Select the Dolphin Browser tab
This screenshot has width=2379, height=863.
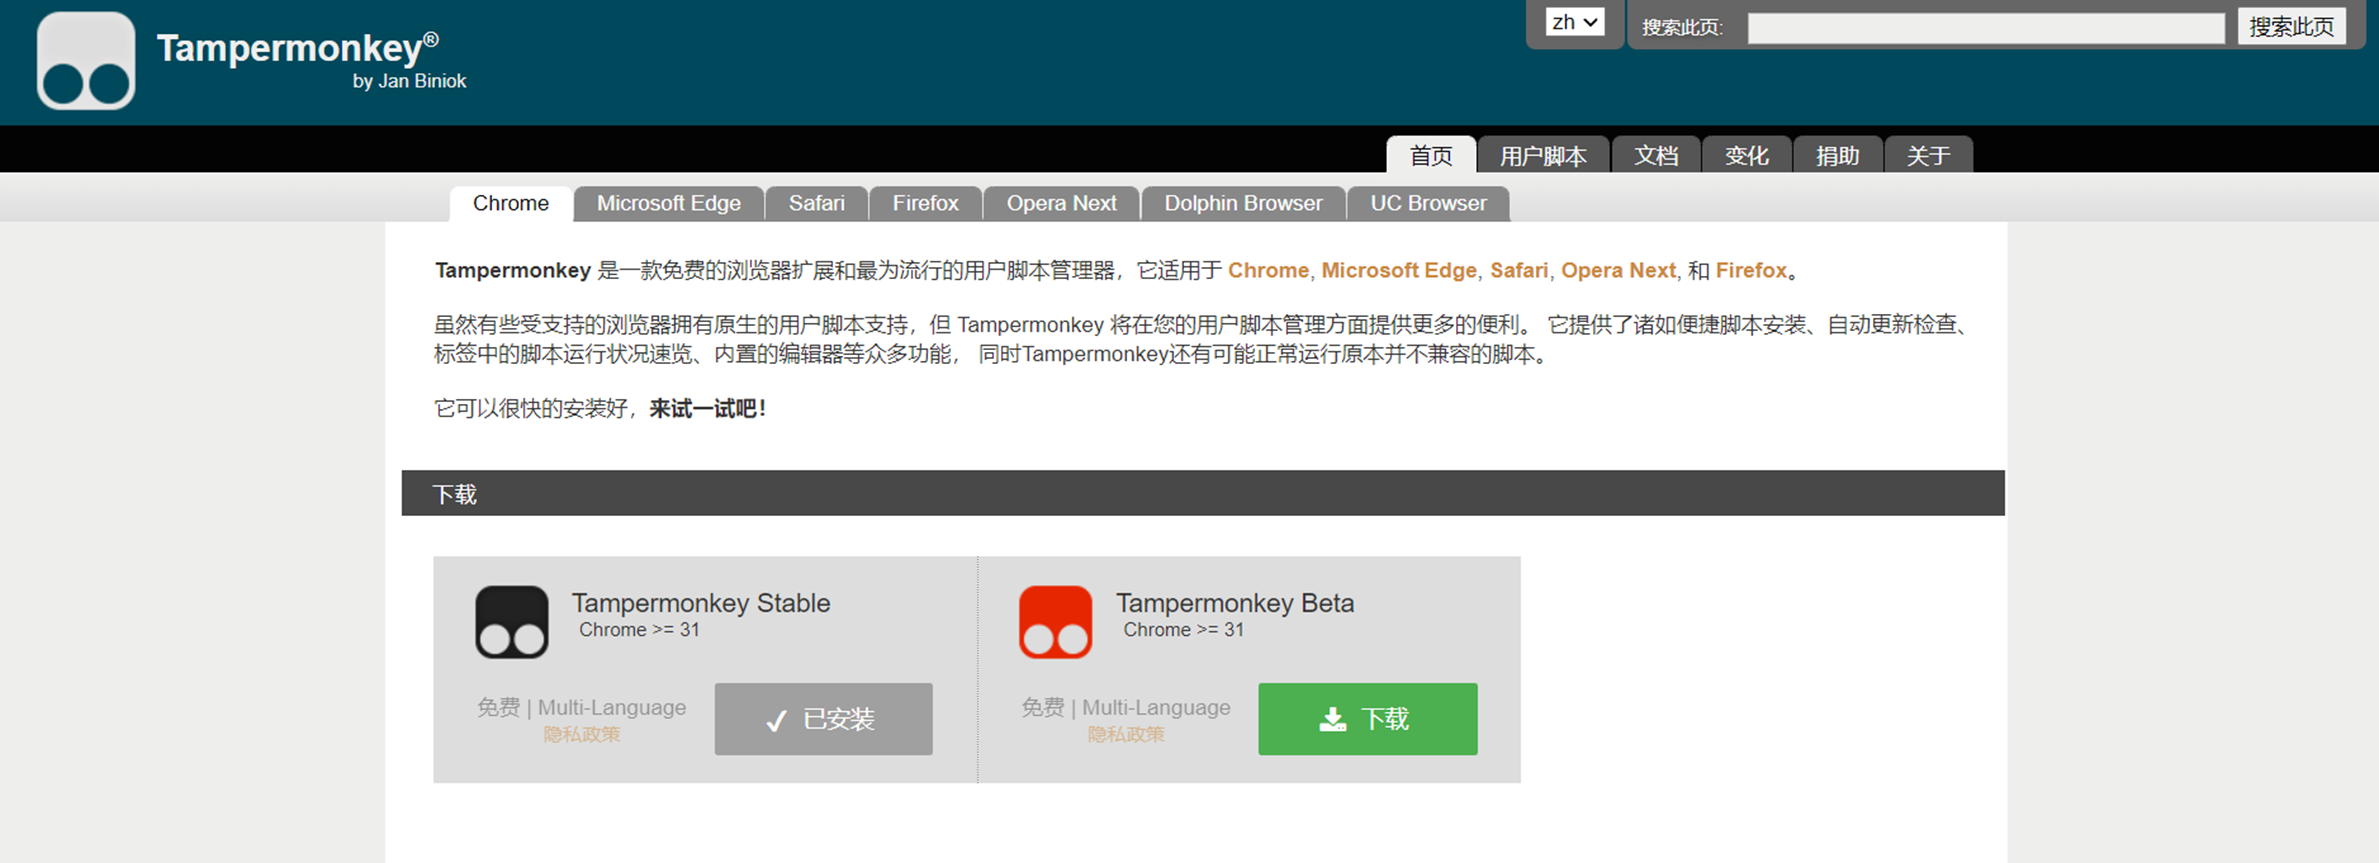click(x=1243, y=204)
